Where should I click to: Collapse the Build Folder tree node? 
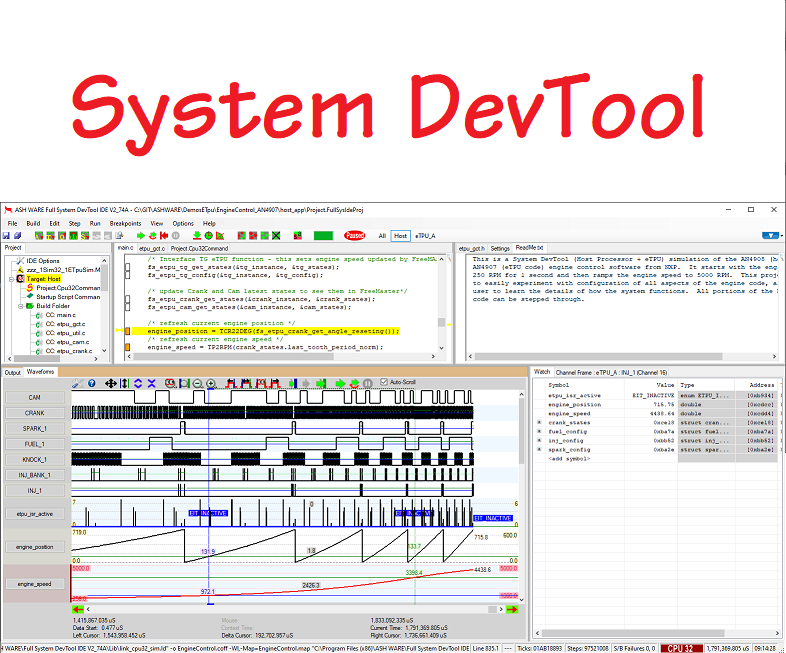22,305
